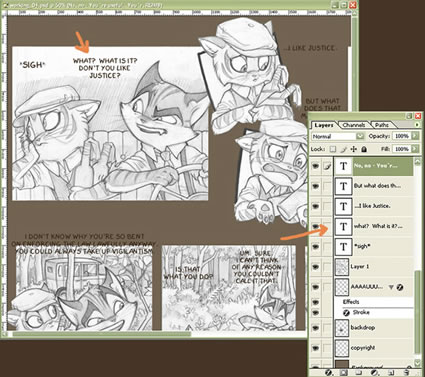Click the Lock position move icon
Image resolution: width=425 pixels, height=377 pixels.
354,149
